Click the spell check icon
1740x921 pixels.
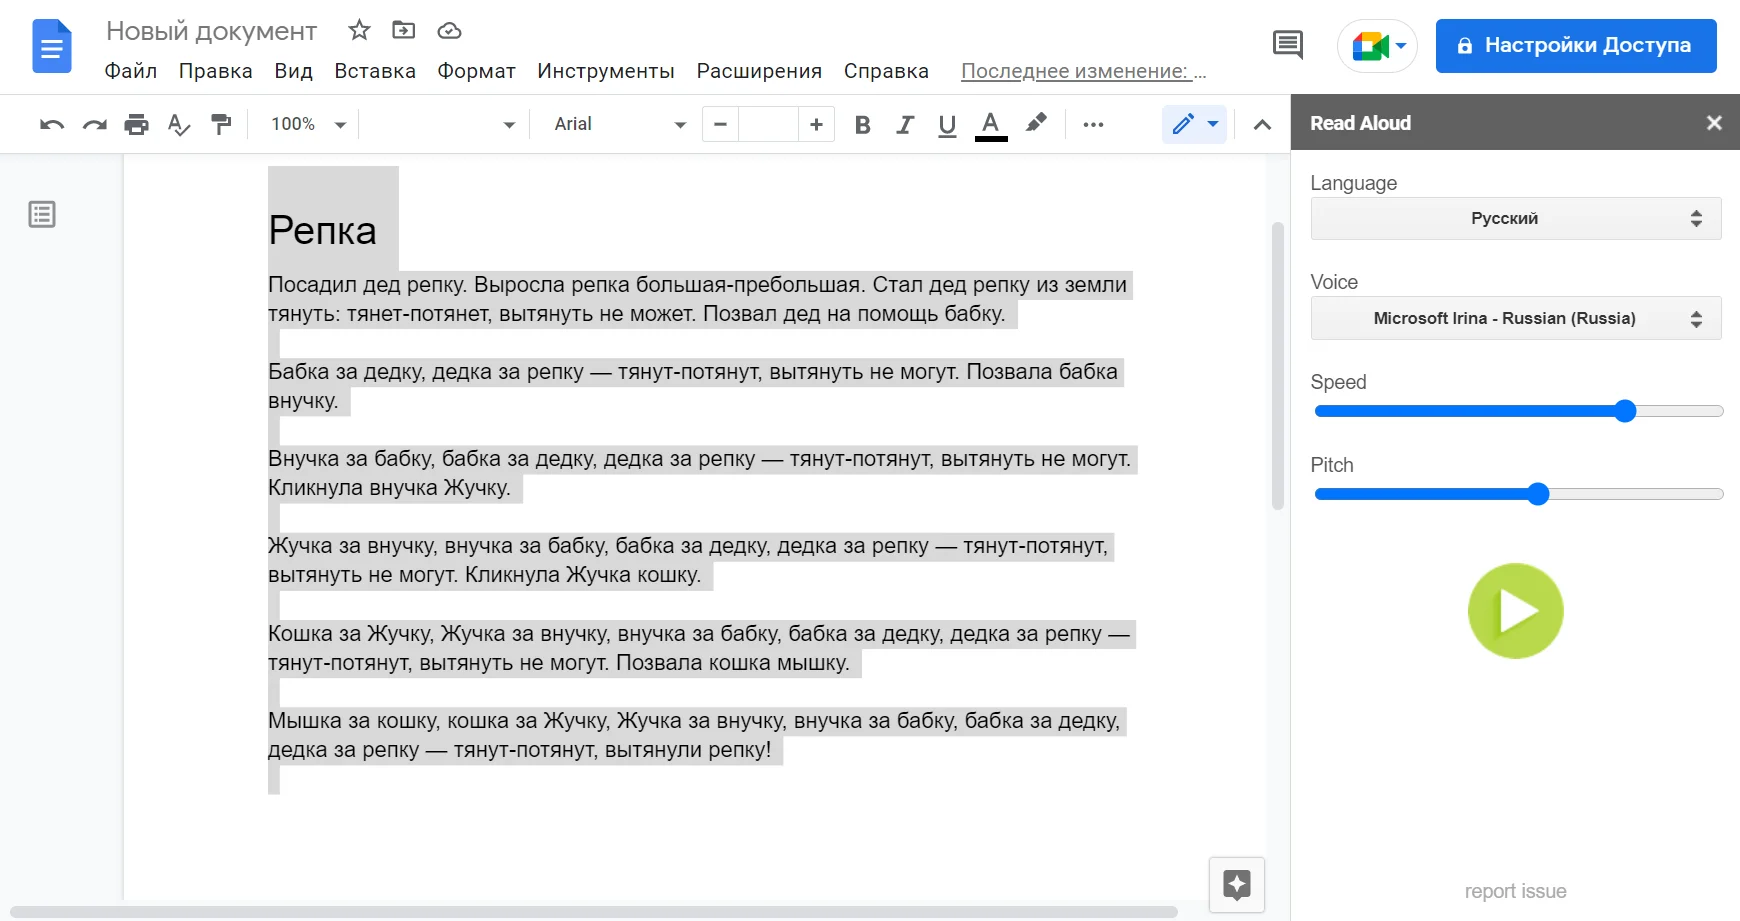[x=178, y=124]
